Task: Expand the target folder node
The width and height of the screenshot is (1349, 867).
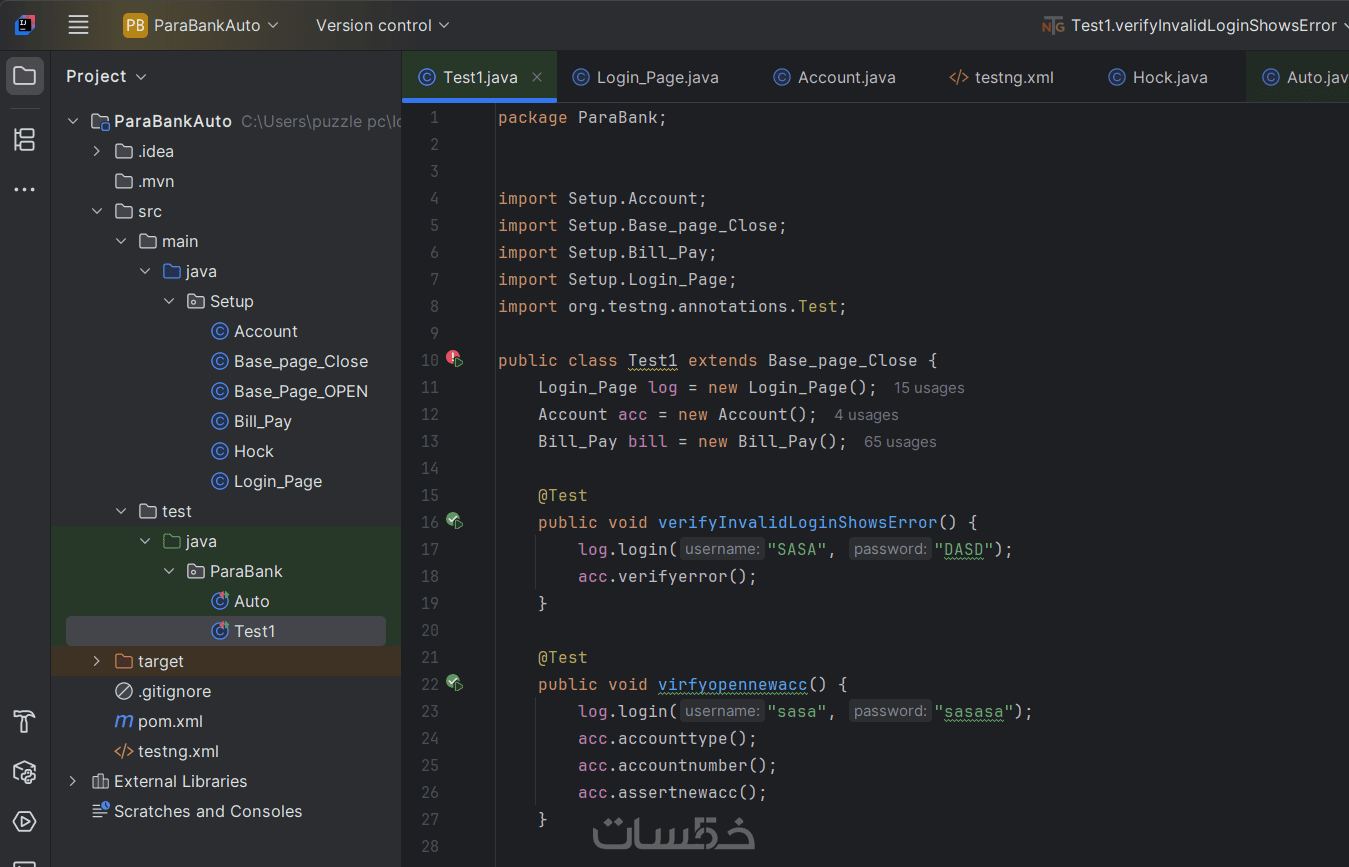Action: pyautogui.click(x=96, y=661)
